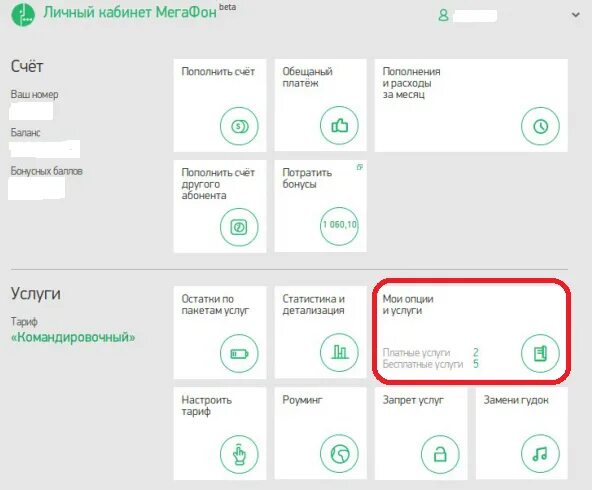This screenshot has height=490, width=592.
Task: Open Пополнения и расходы за месяц
Action: (x=411, y=83)
